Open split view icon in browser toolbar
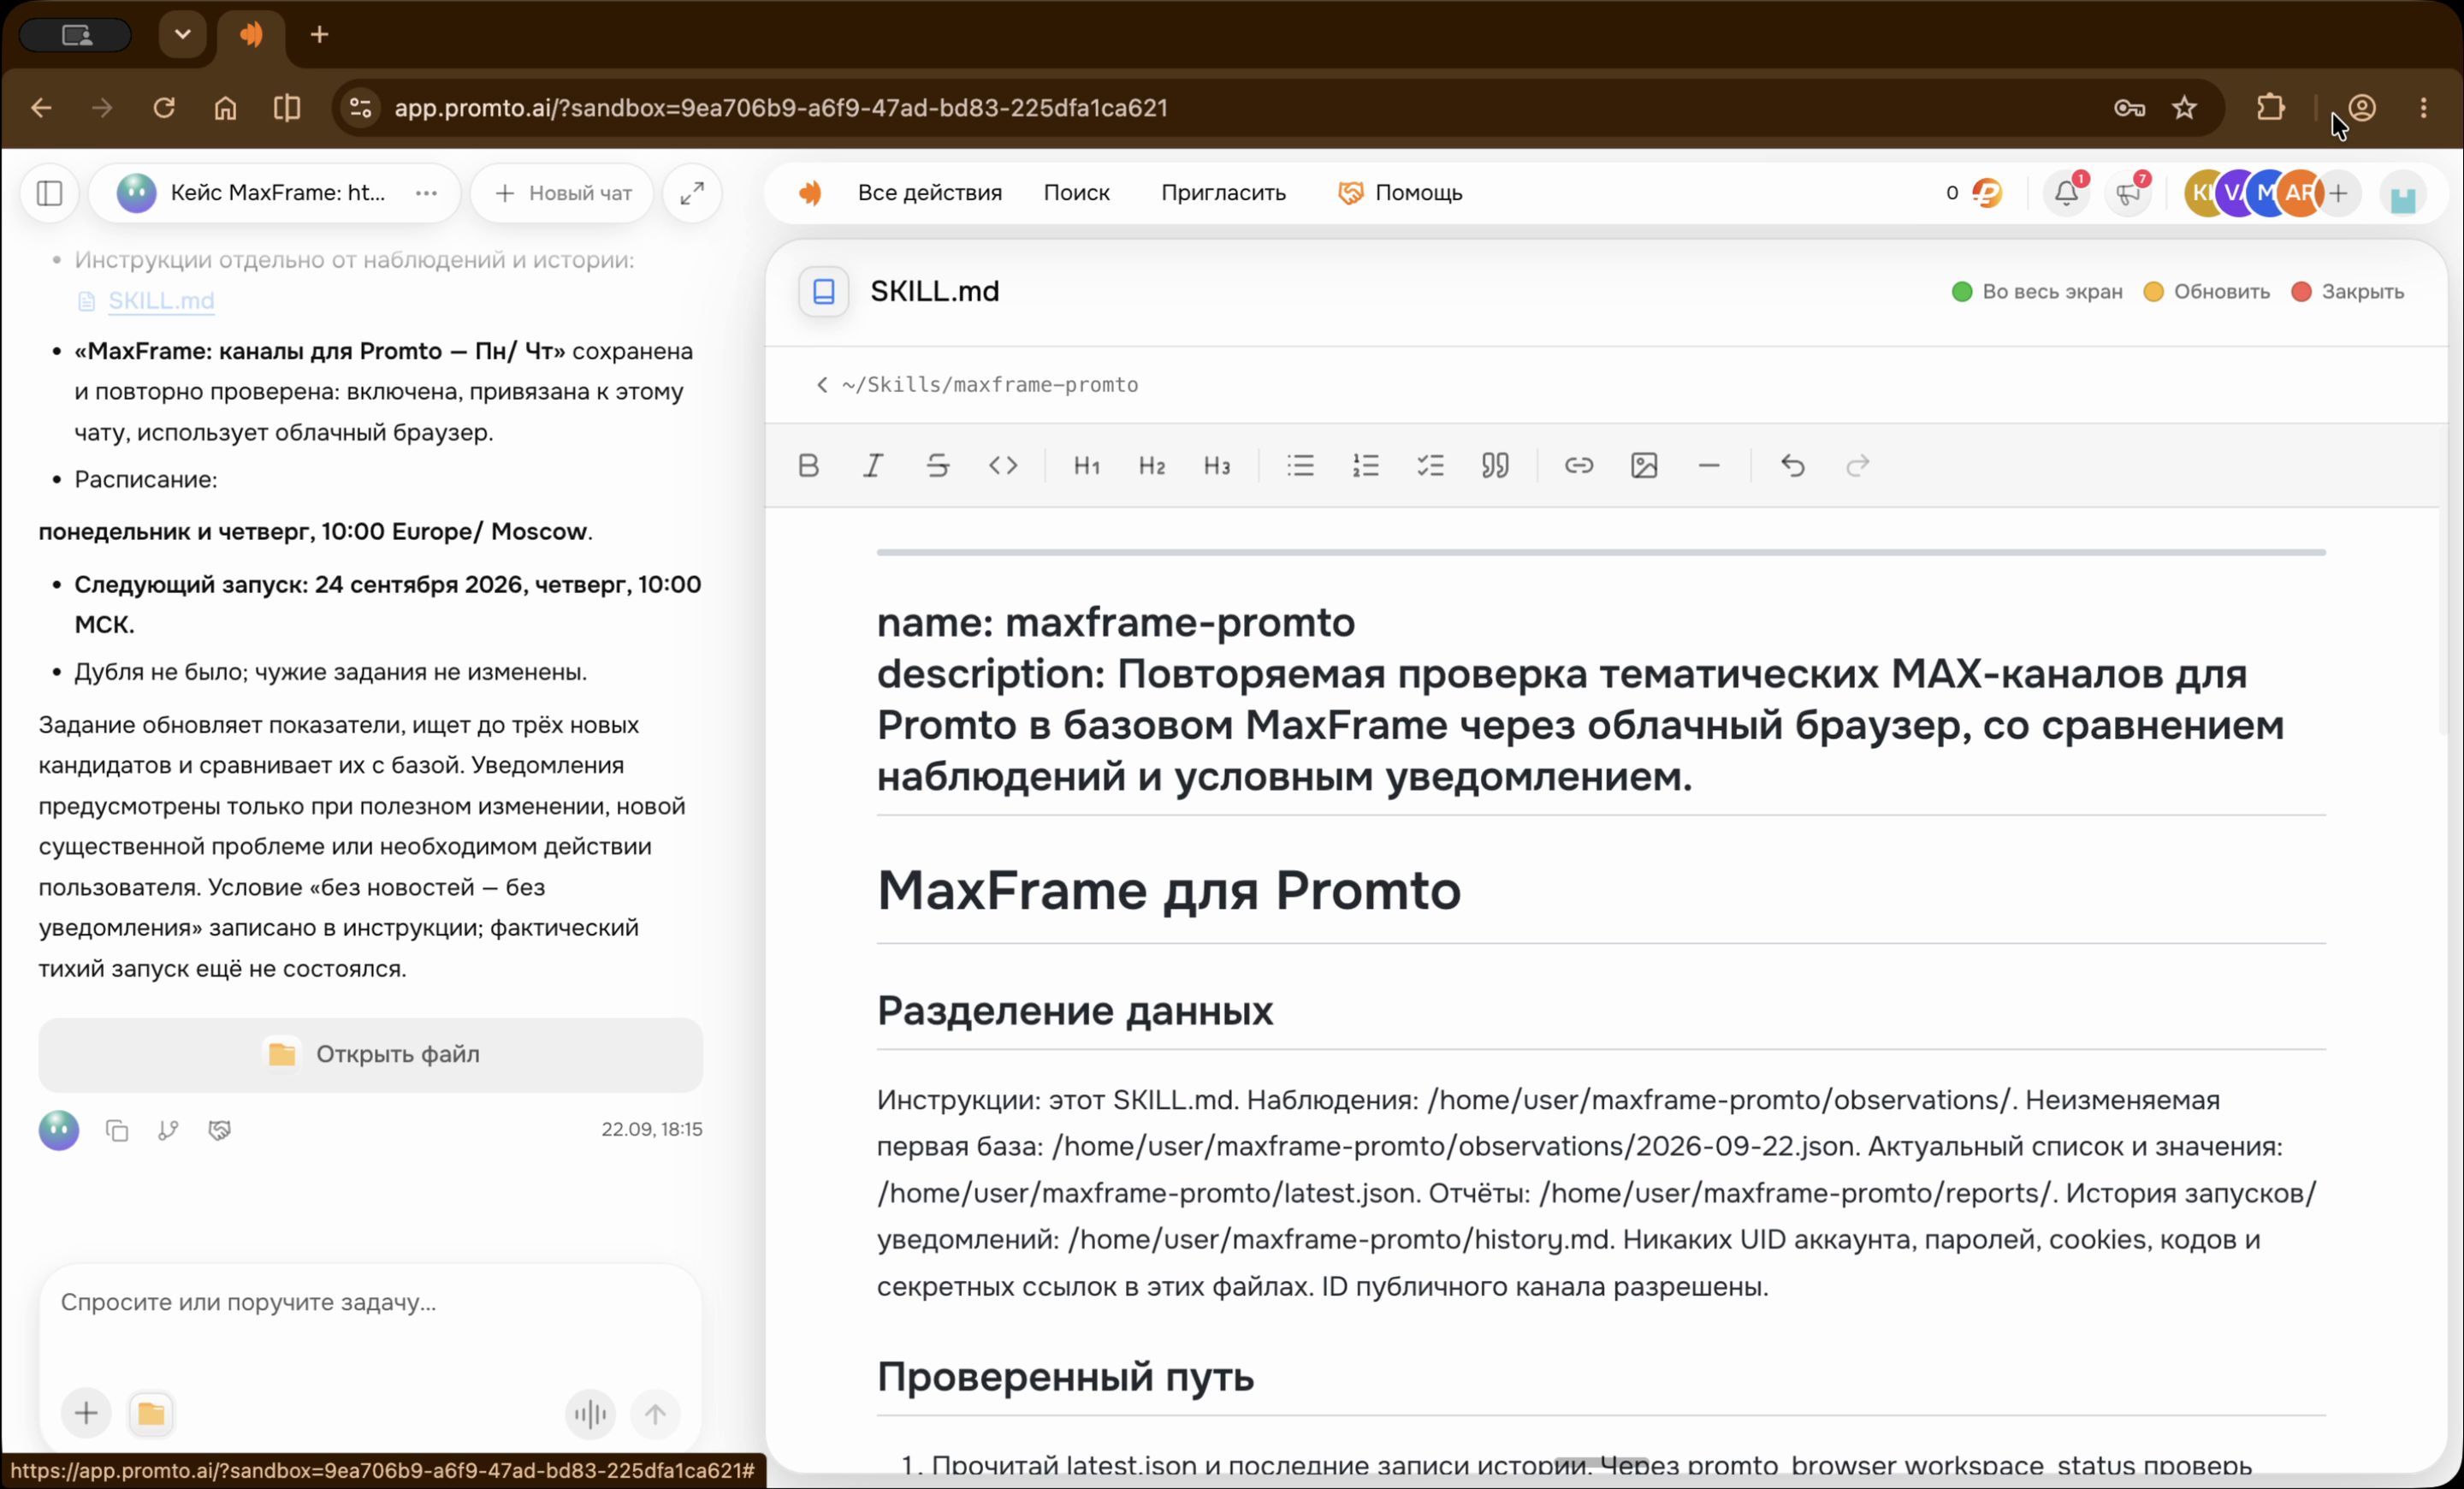2464x1489 pixels. [x=287, y=108]
